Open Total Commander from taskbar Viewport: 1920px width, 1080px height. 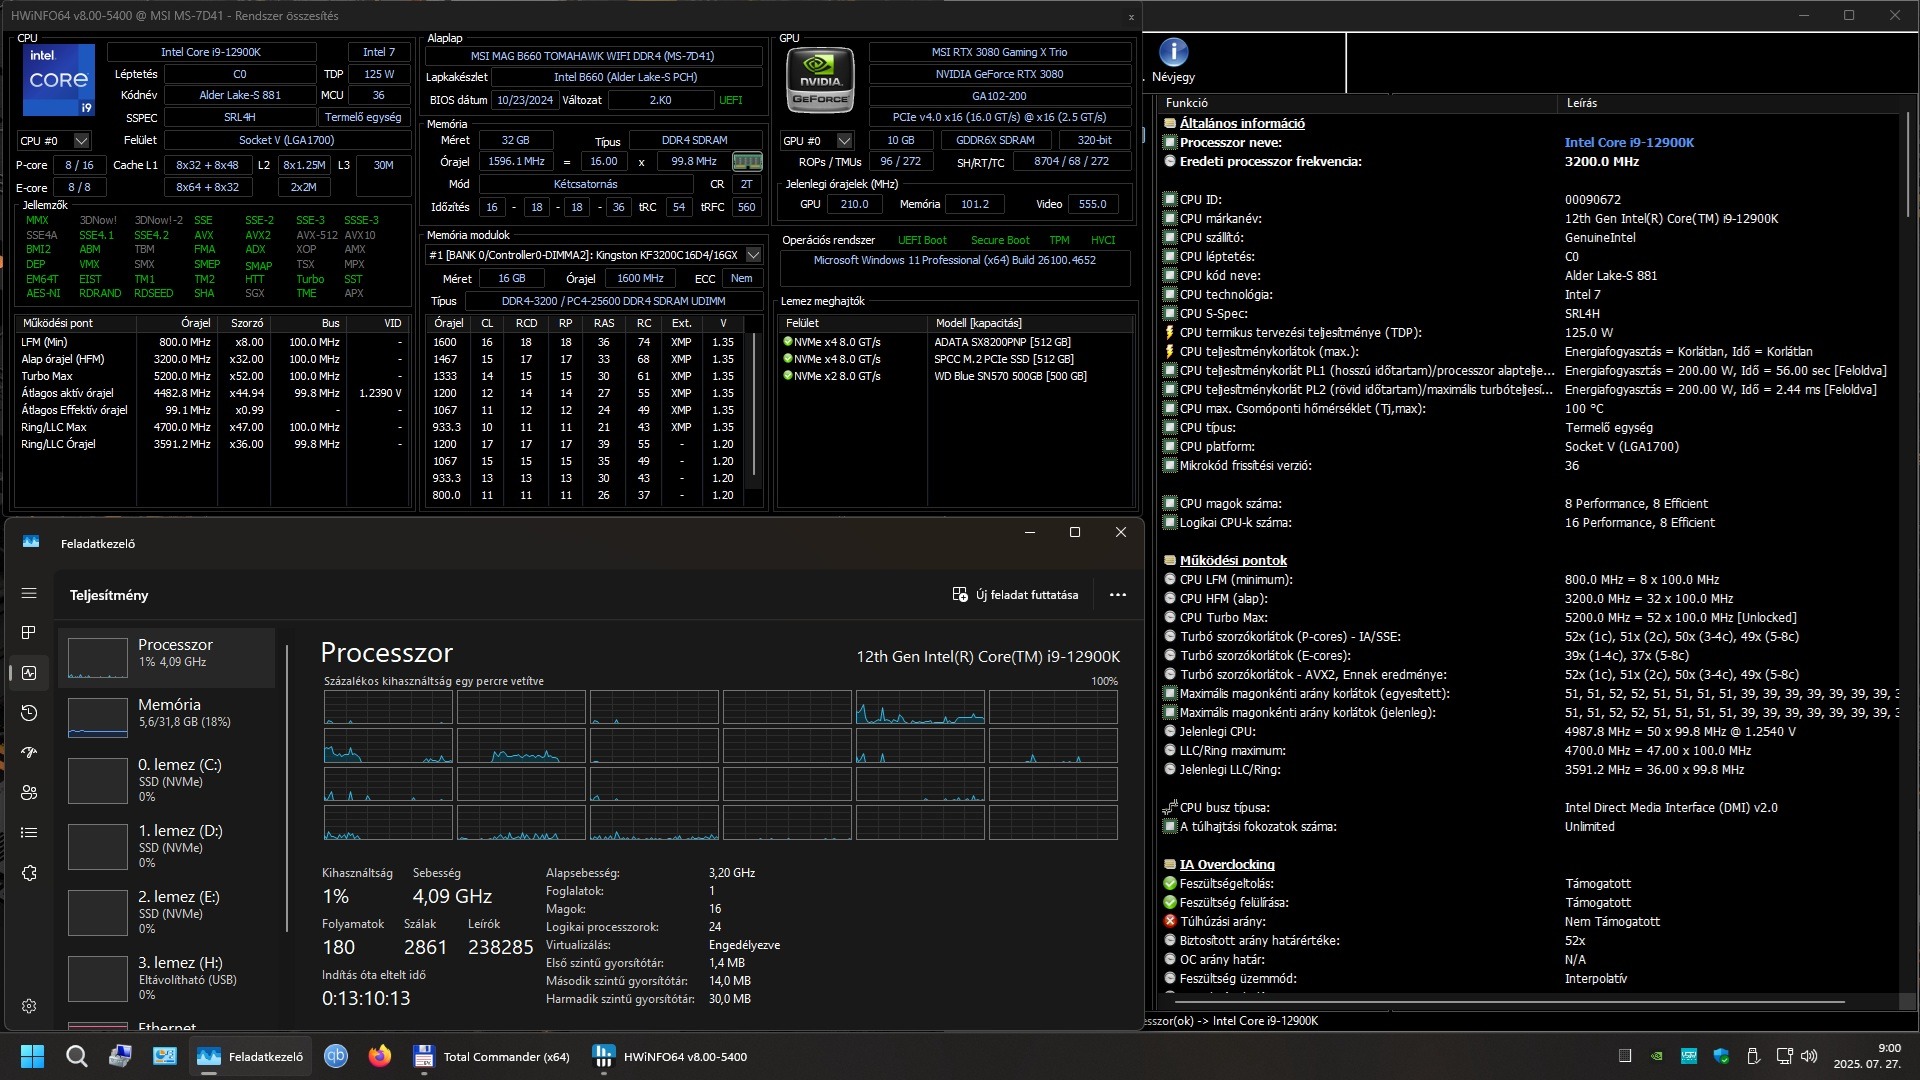pyautogui.click(x=492, y=1057)
